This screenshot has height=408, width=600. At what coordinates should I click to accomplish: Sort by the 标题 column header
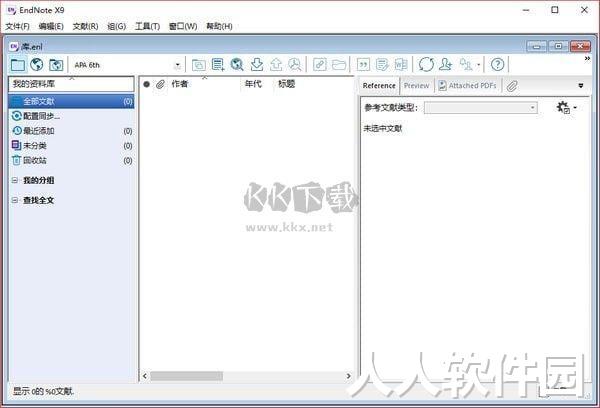(287, 84)
